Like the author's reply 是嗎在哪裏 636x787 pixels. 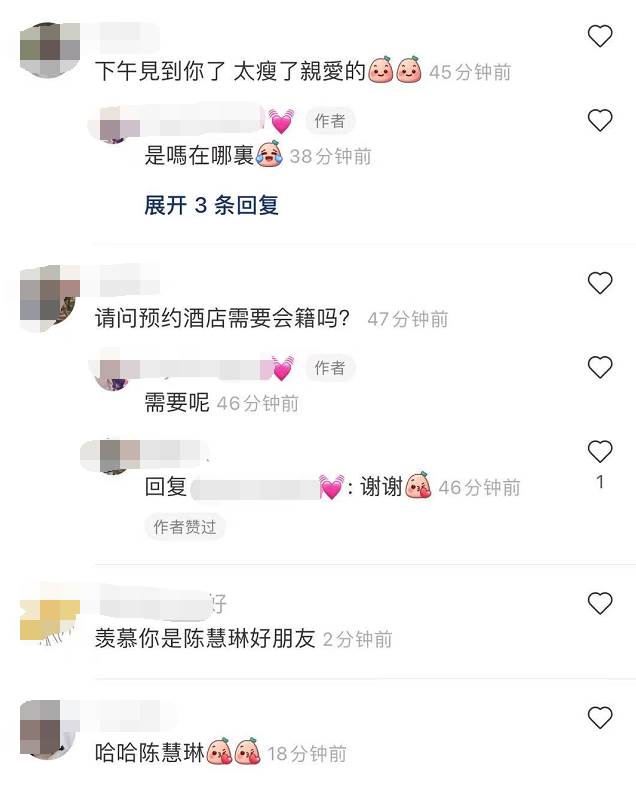[x=600, y=120]
